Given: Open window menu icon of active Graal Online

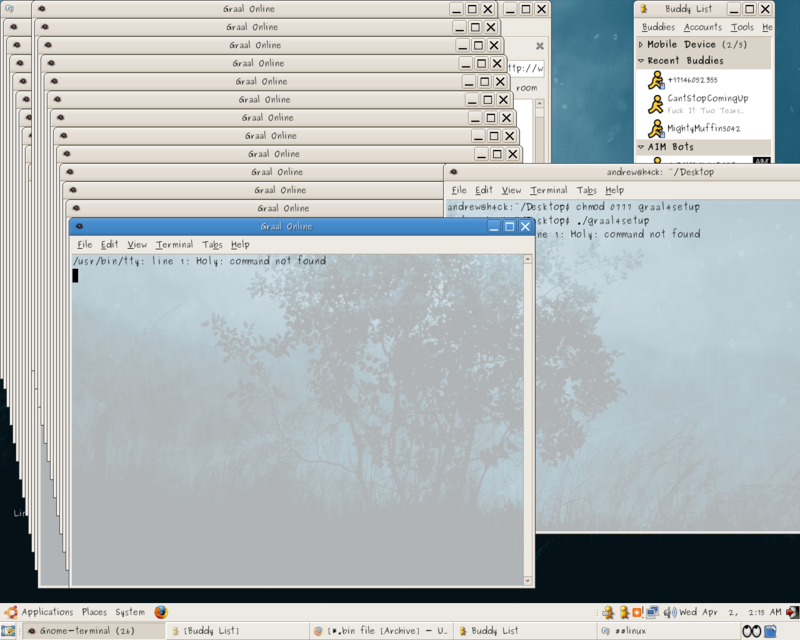Looking at the screenshot, I should click(x=79, y=226).
